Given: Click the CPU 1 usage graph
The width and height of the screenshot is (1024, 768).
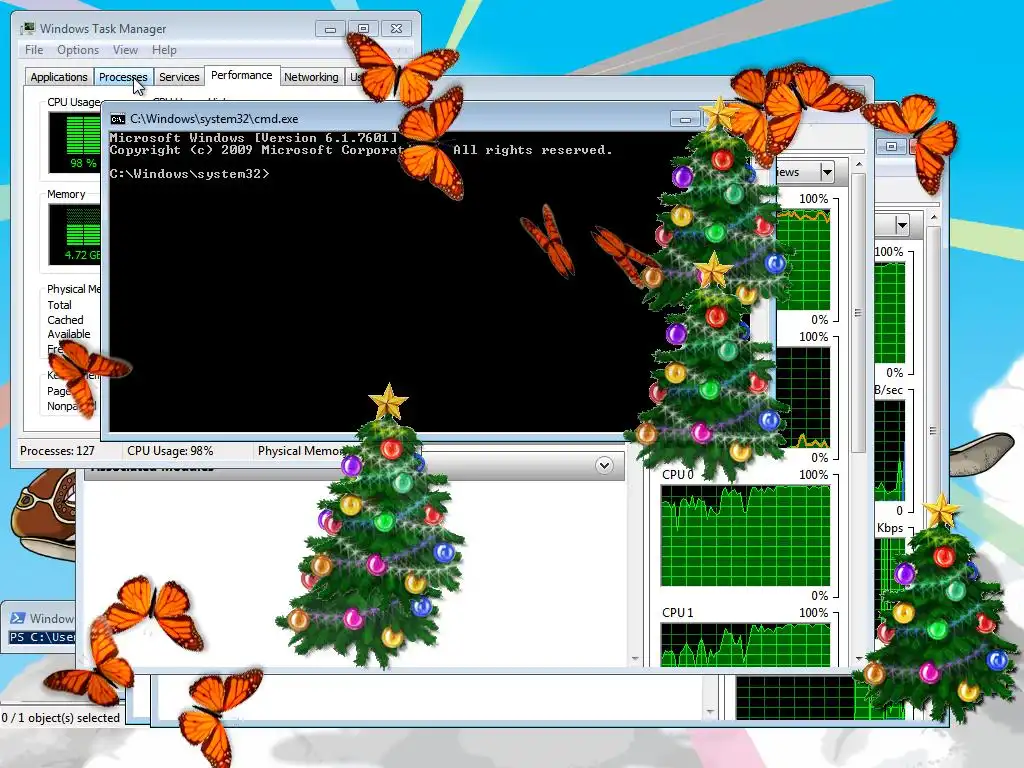Looking at the screenshot, I should [745, 645].
